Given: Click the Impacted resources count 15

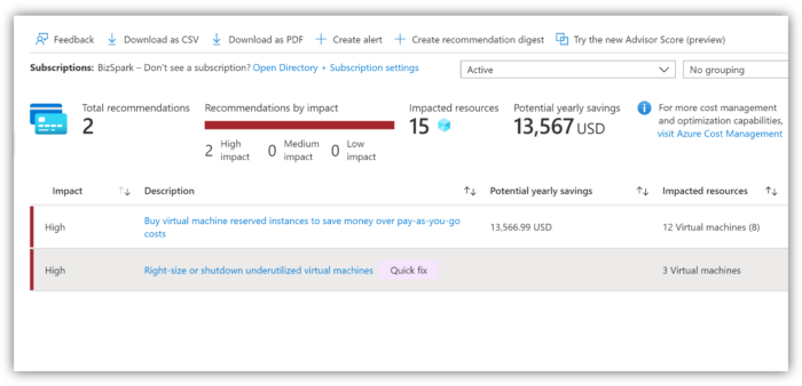Looking at the screenshot, I should pos(419,126).
